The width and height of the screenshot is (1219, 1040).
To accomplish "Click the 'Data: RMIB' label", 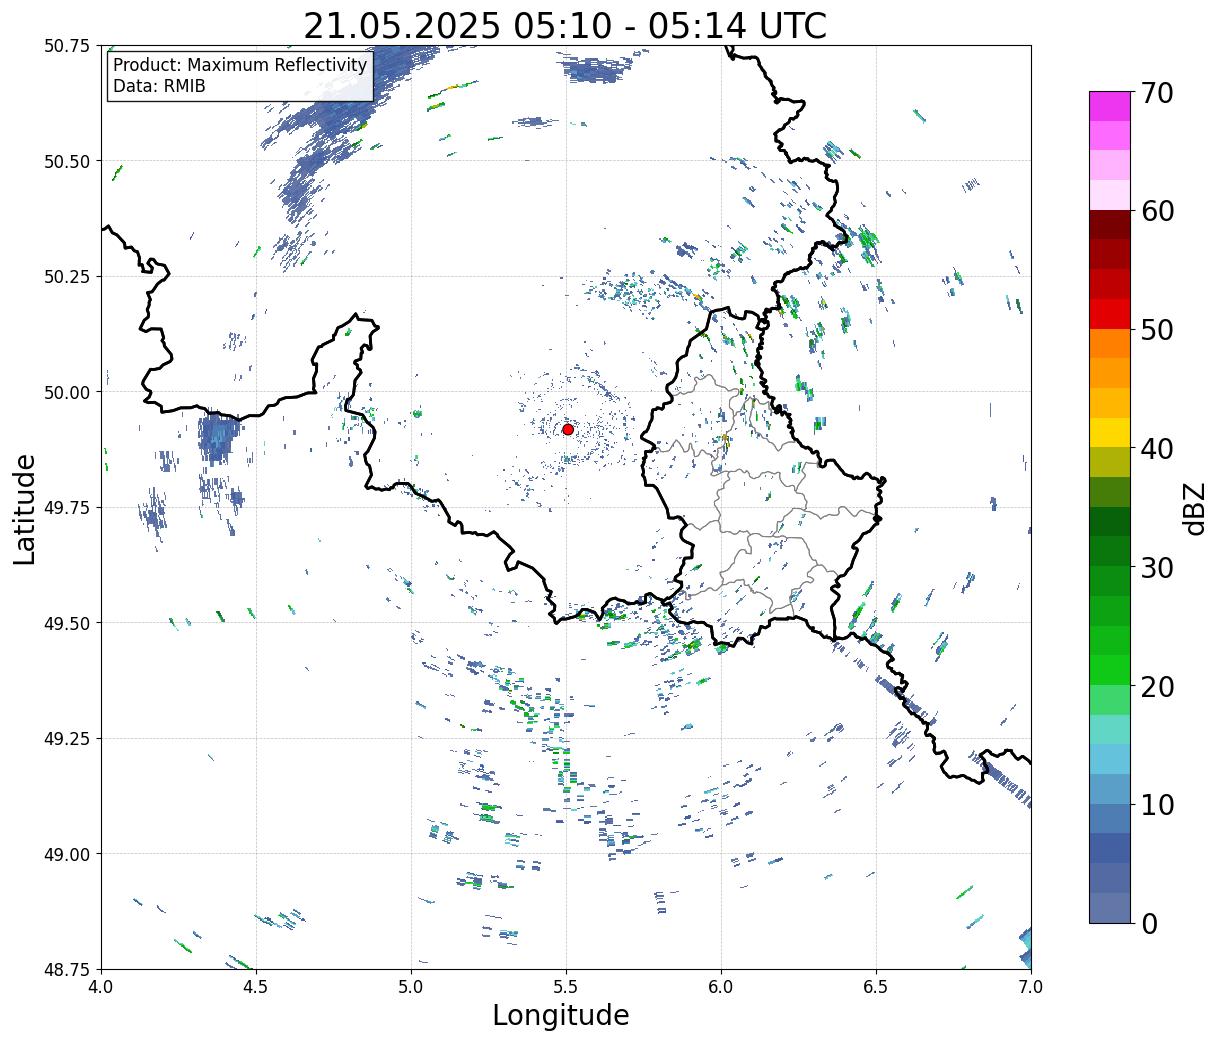I will 159,86.
